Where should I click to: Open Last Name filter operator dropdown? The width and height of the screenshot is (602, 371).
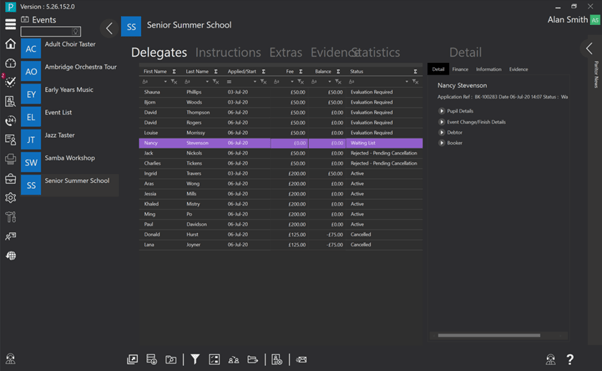[x=207, y=82]
